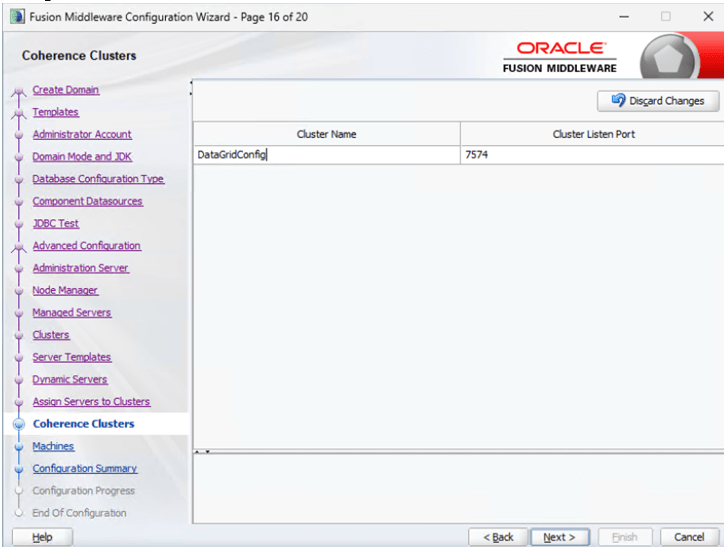Click the Cluster Name column header
The image size is (724, 547).
click(326, 134)
